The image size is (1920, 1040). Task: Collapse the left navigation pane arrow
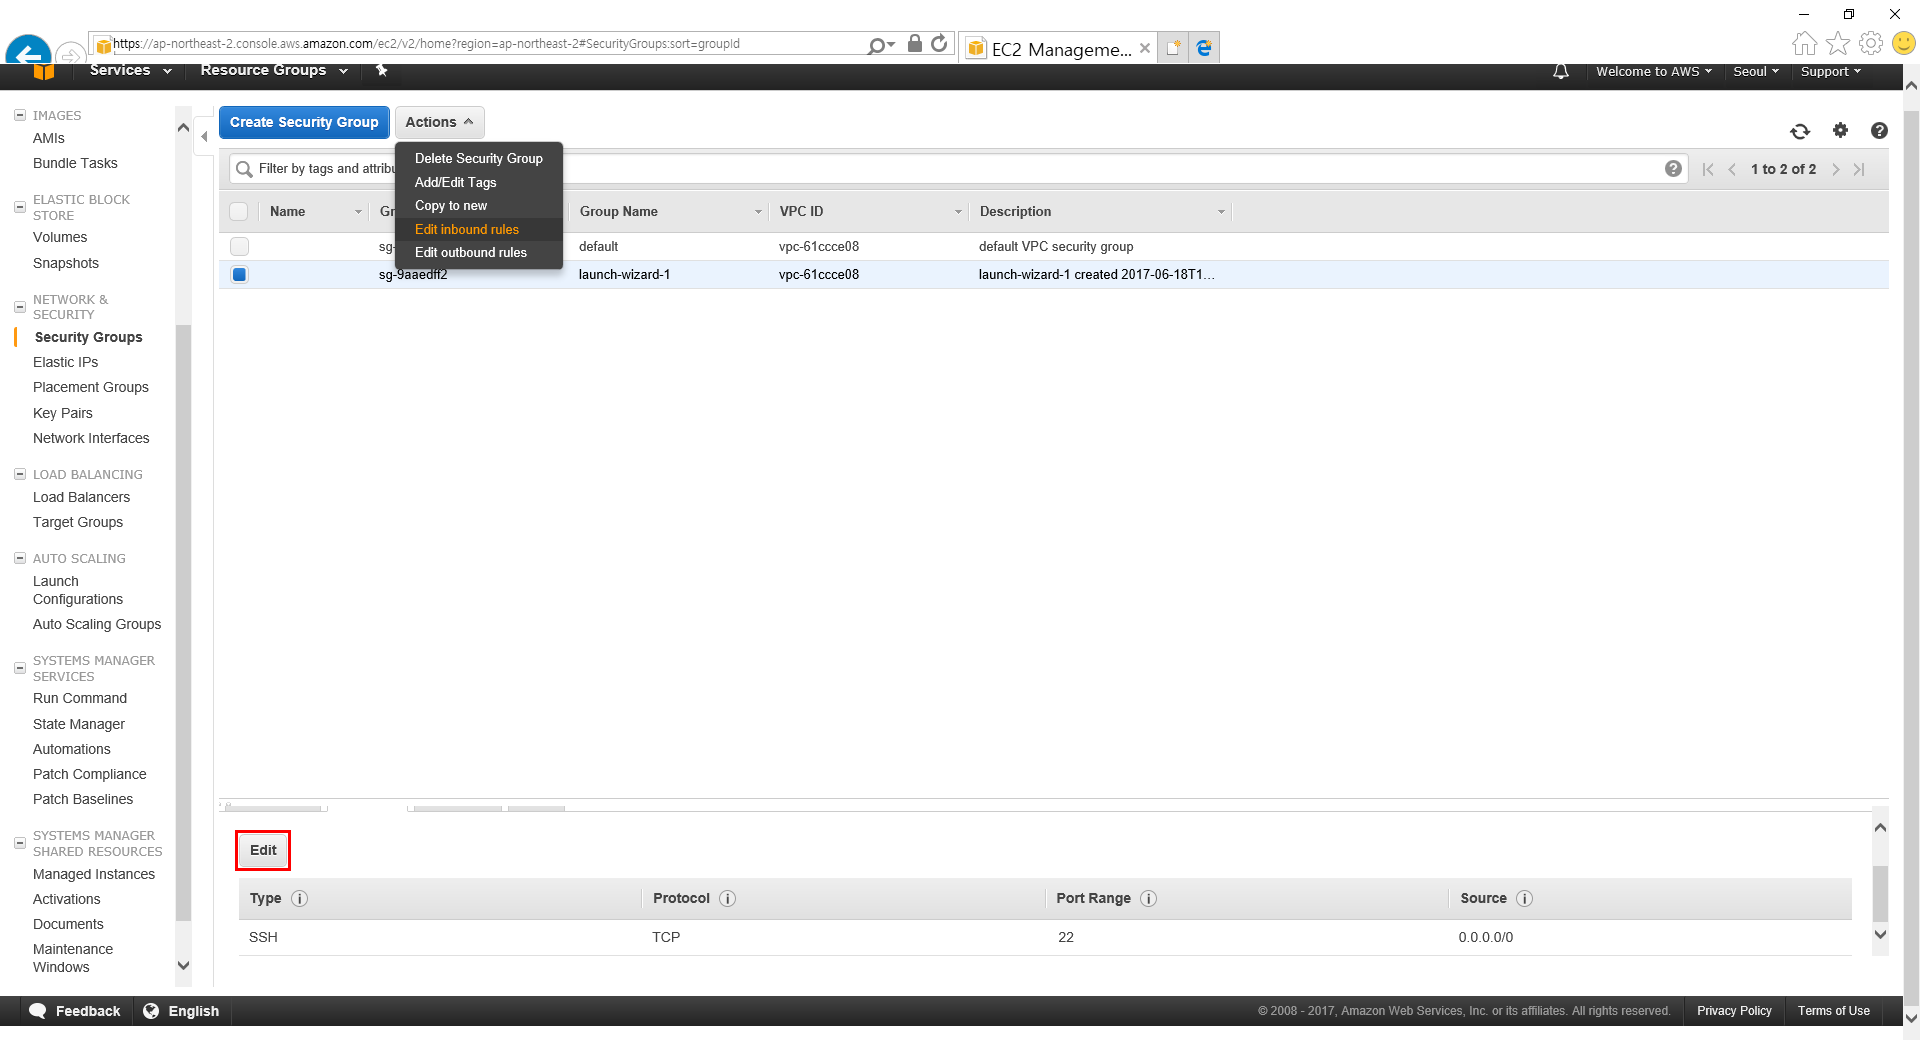(x=204, y=137)
